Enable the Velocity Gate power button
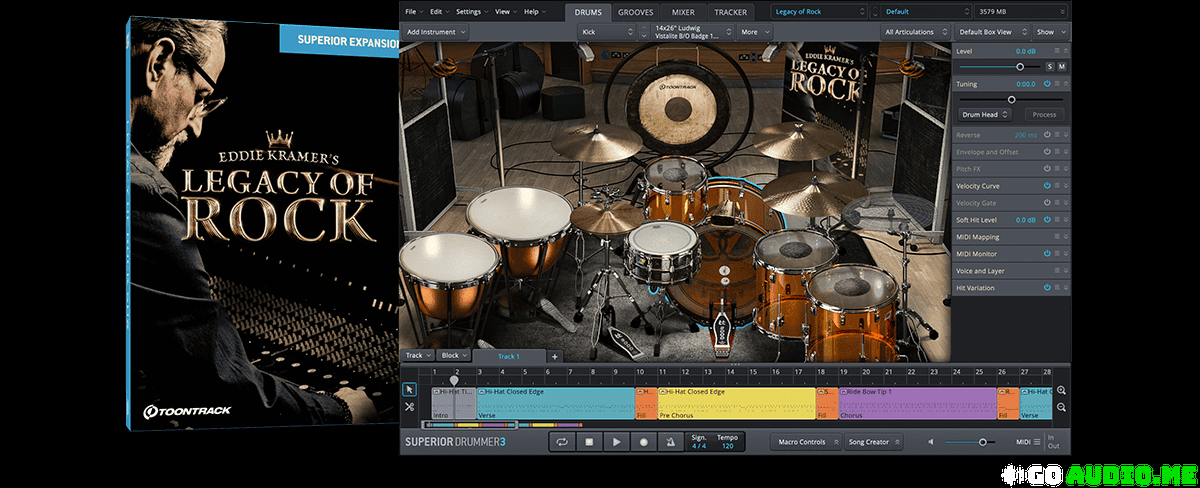Viewport: 1200px width, 488px height. click(x=1047, y=203)
